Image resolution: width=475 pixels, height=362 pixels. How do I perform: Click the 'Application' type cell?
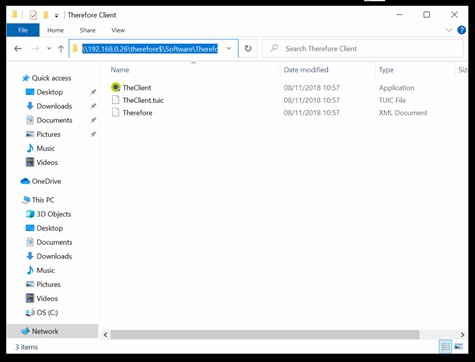tap(396, 88)
